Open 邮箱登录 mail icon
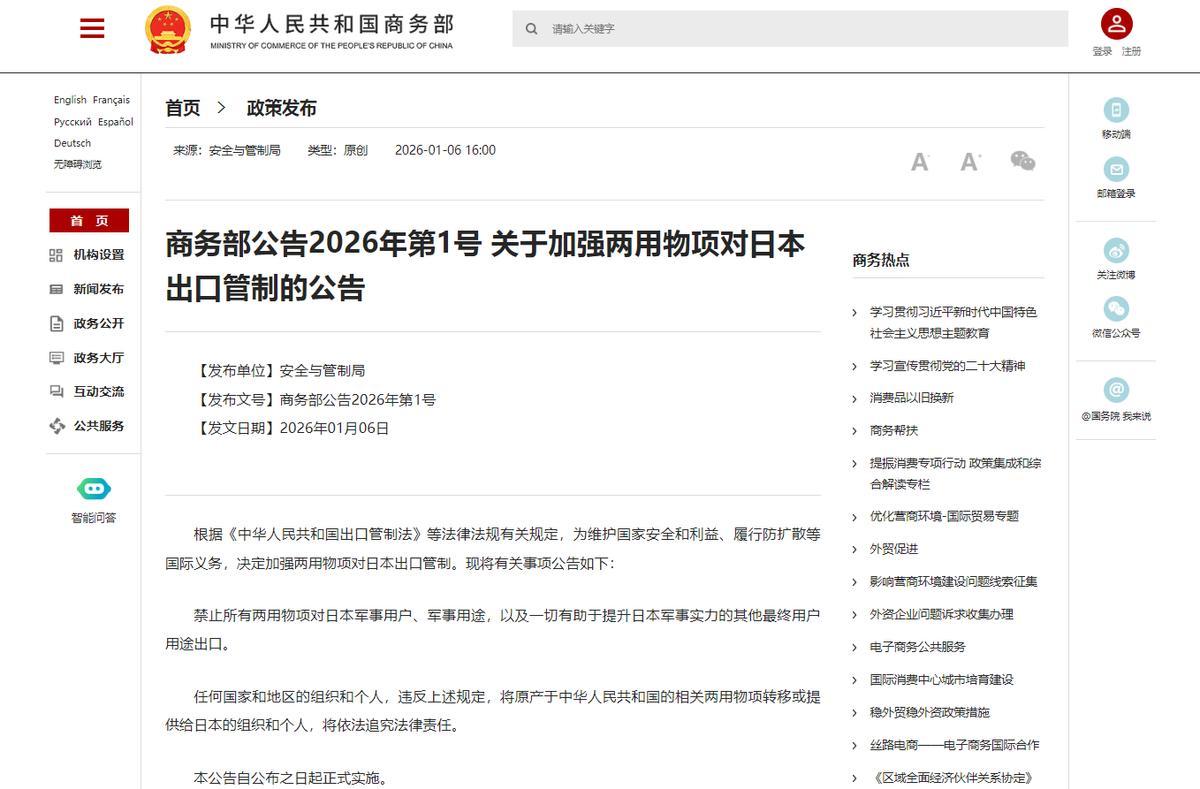Screen dimensions: 1200x789 [1116, 169]
